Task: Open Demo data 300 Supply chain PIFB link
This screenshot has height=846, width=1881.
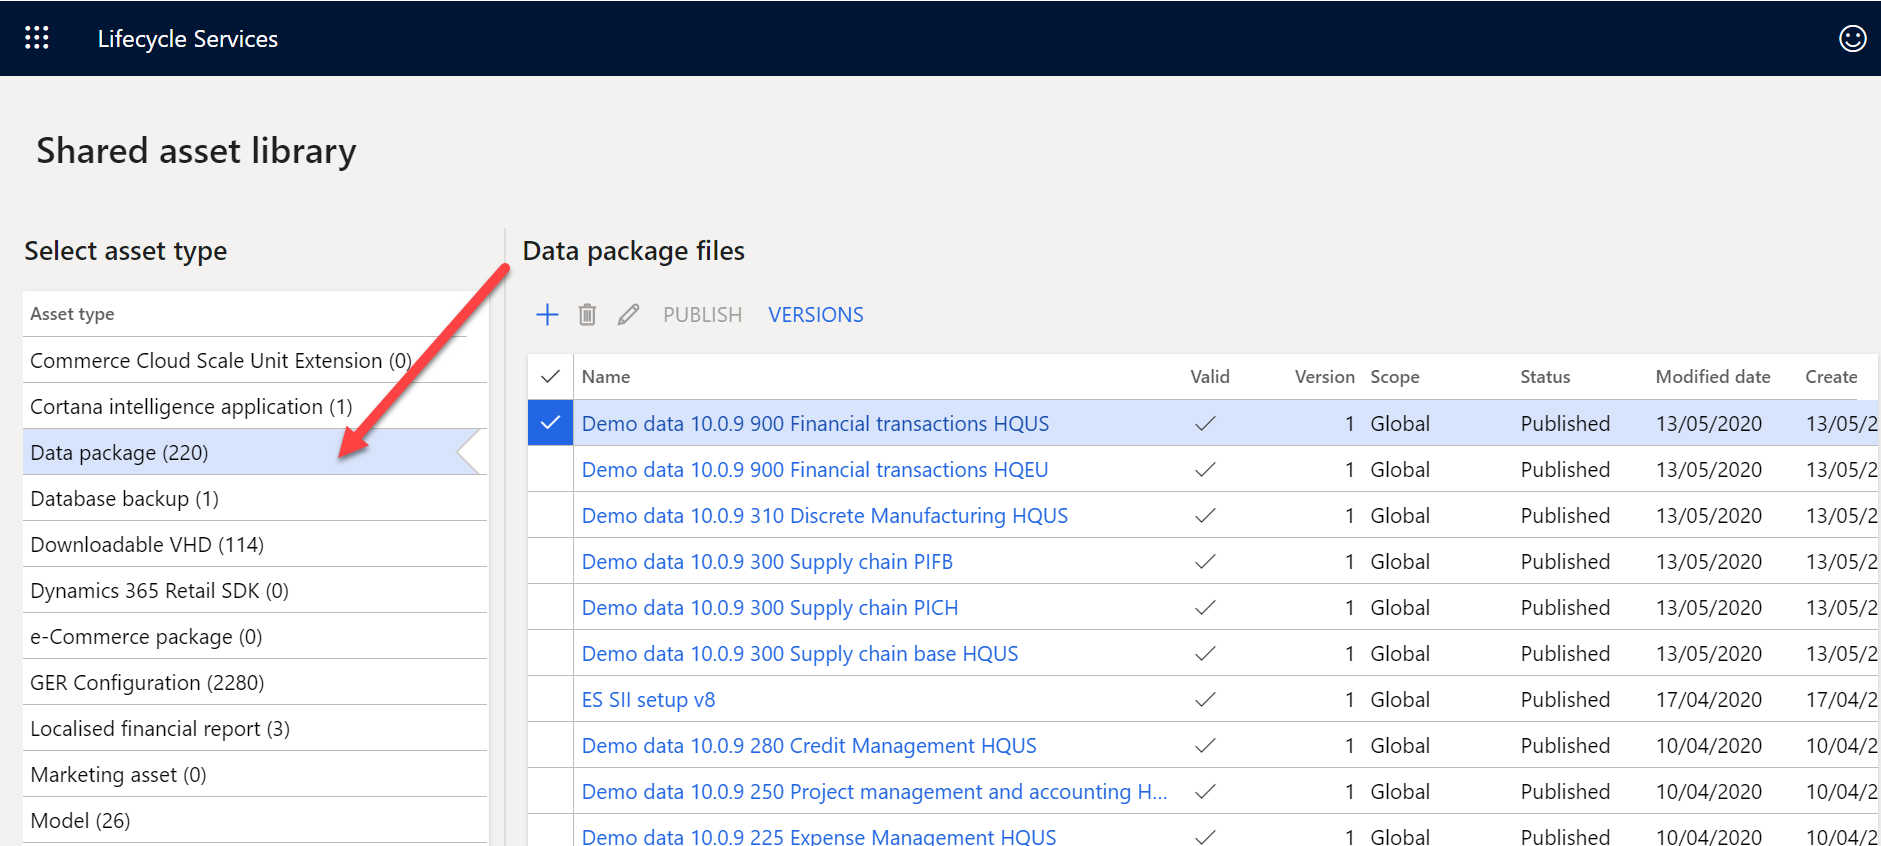Action: pyautogui.click(x=767, y=562)
